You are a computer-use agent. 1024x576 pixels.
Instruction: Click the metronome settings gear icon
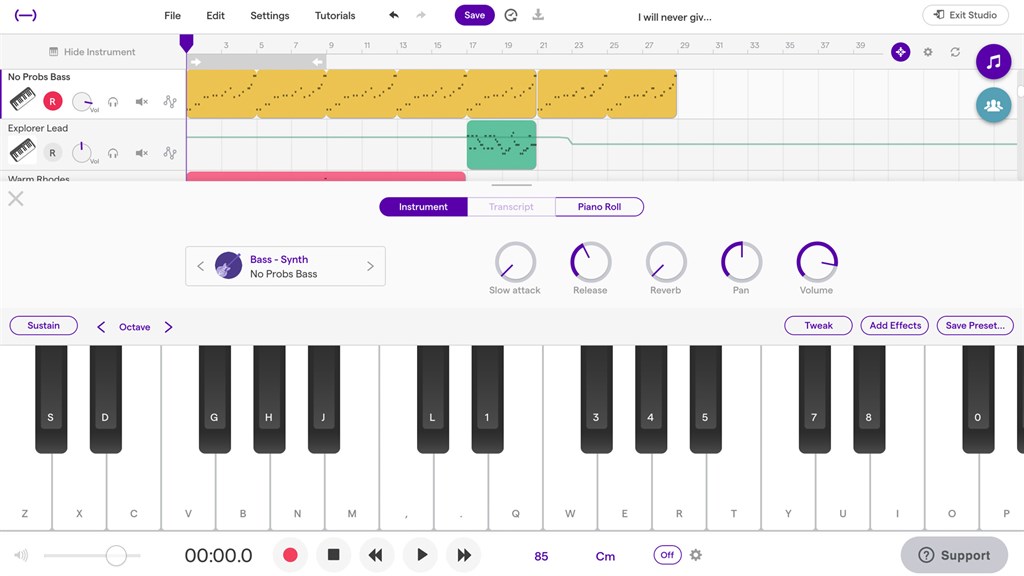point(696,555)
